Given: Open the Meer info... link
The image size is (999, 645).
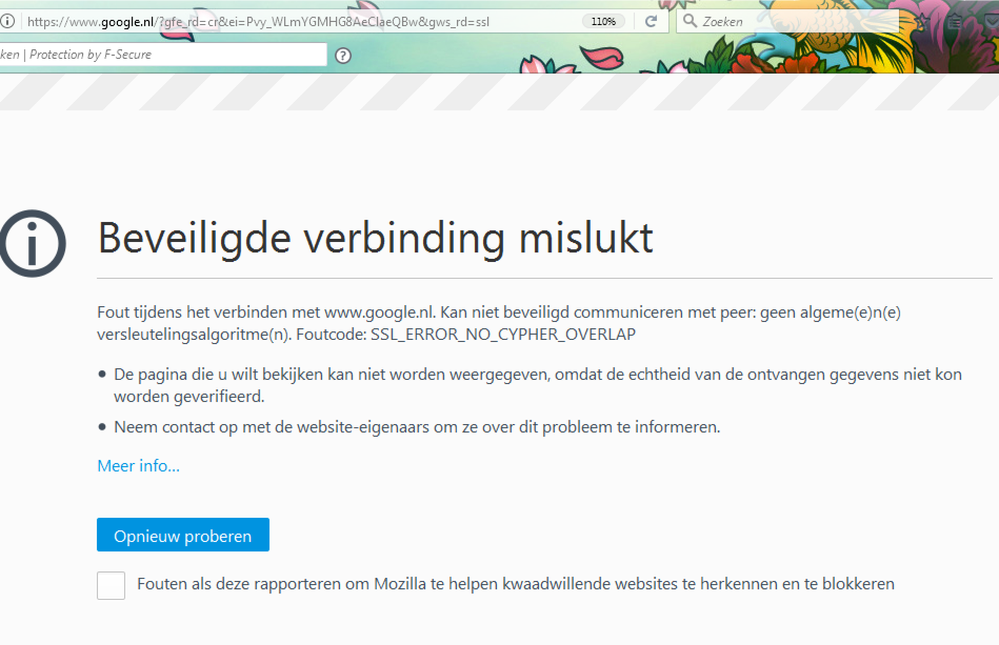Looking at the screenshot, I should click(x=138, y=466).
